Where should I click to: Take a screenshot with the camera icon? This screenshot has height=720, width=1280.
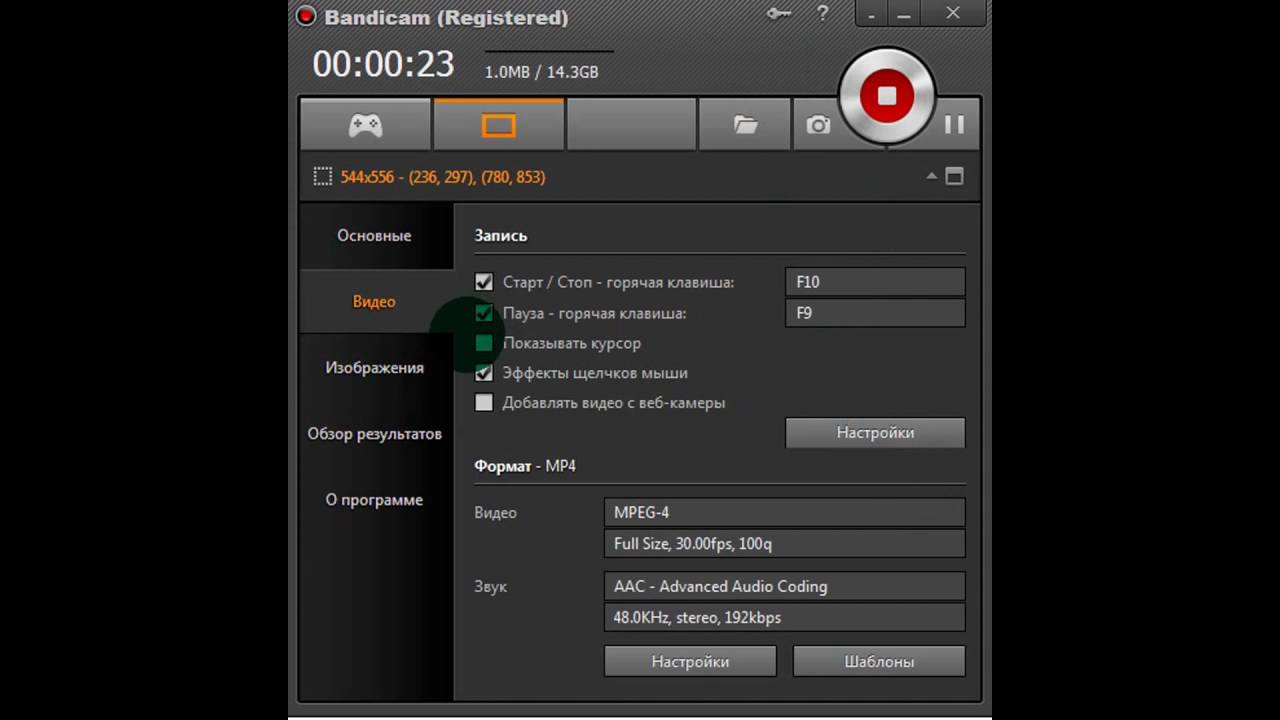tap(818, 125)
